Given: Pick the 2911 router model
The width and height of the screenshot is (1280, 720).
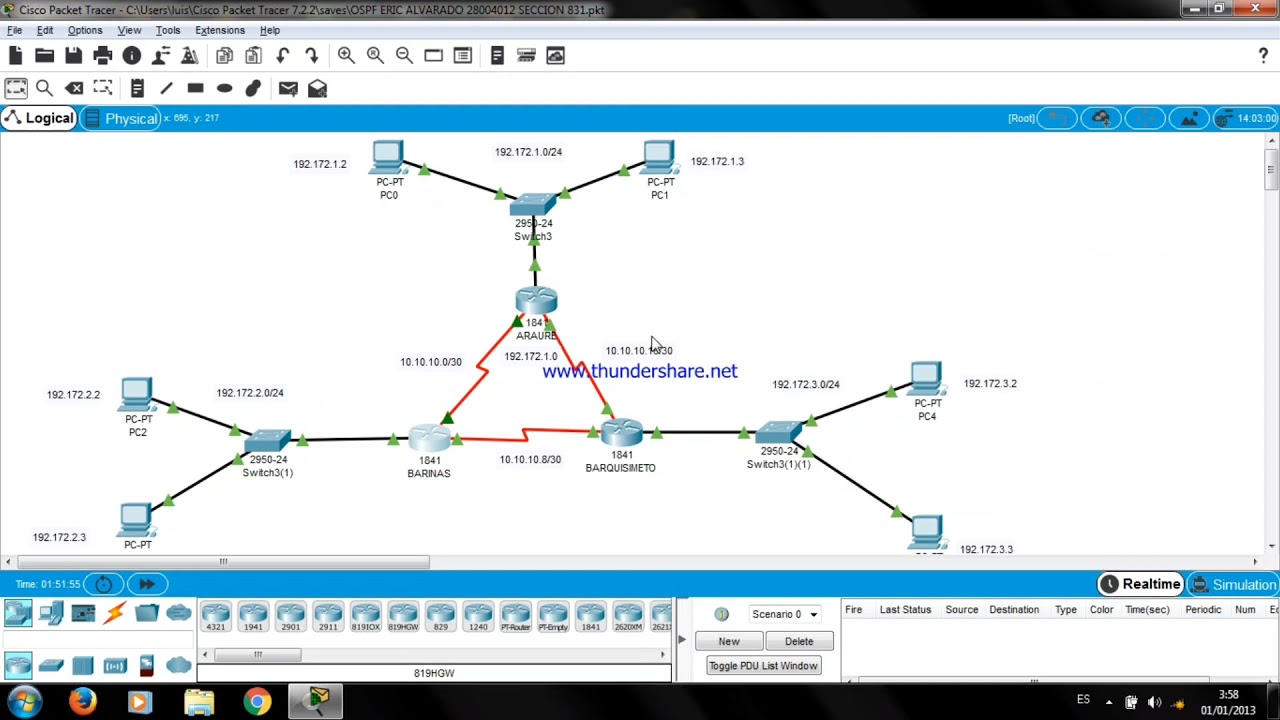Looking at the screenshot, I should coord(328,618).
